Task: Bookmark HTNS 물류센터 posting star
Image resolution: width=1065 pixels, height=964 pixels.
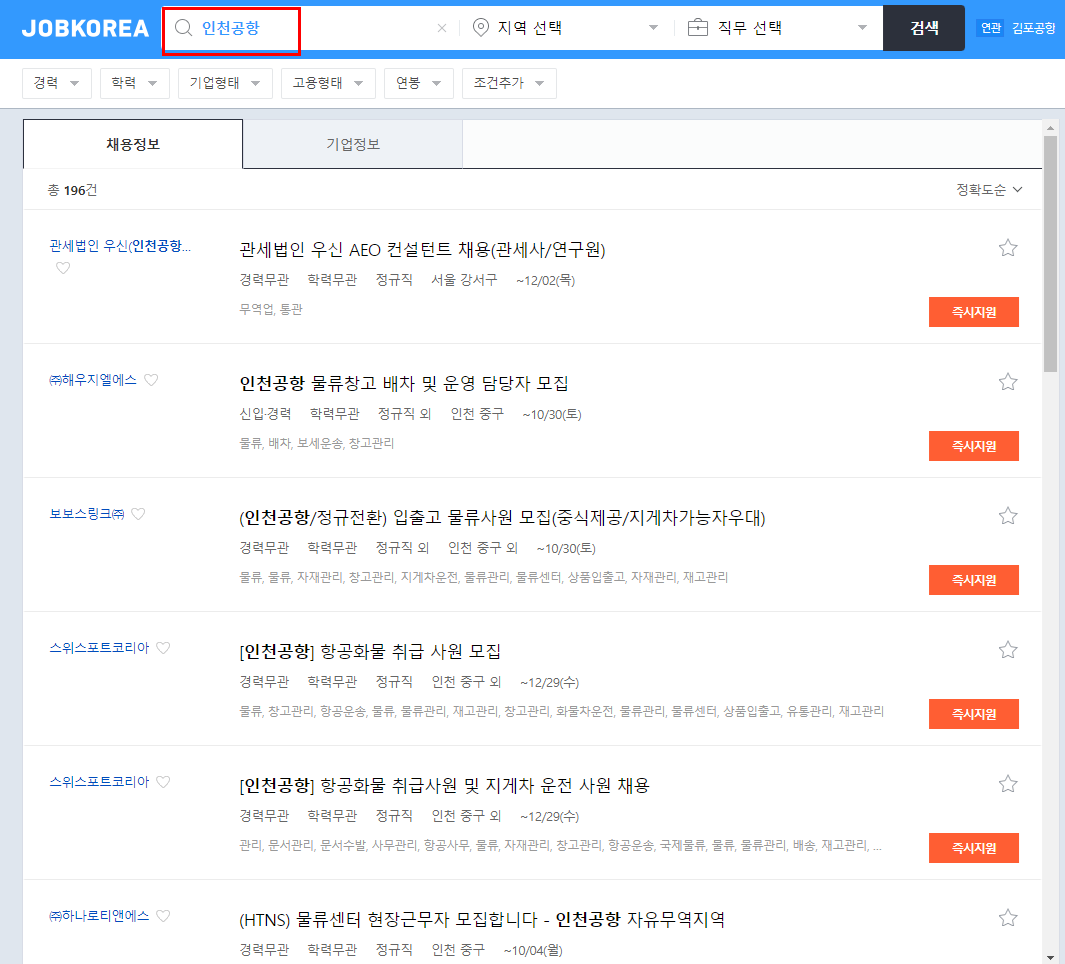Action: [x=1008, y=918]
